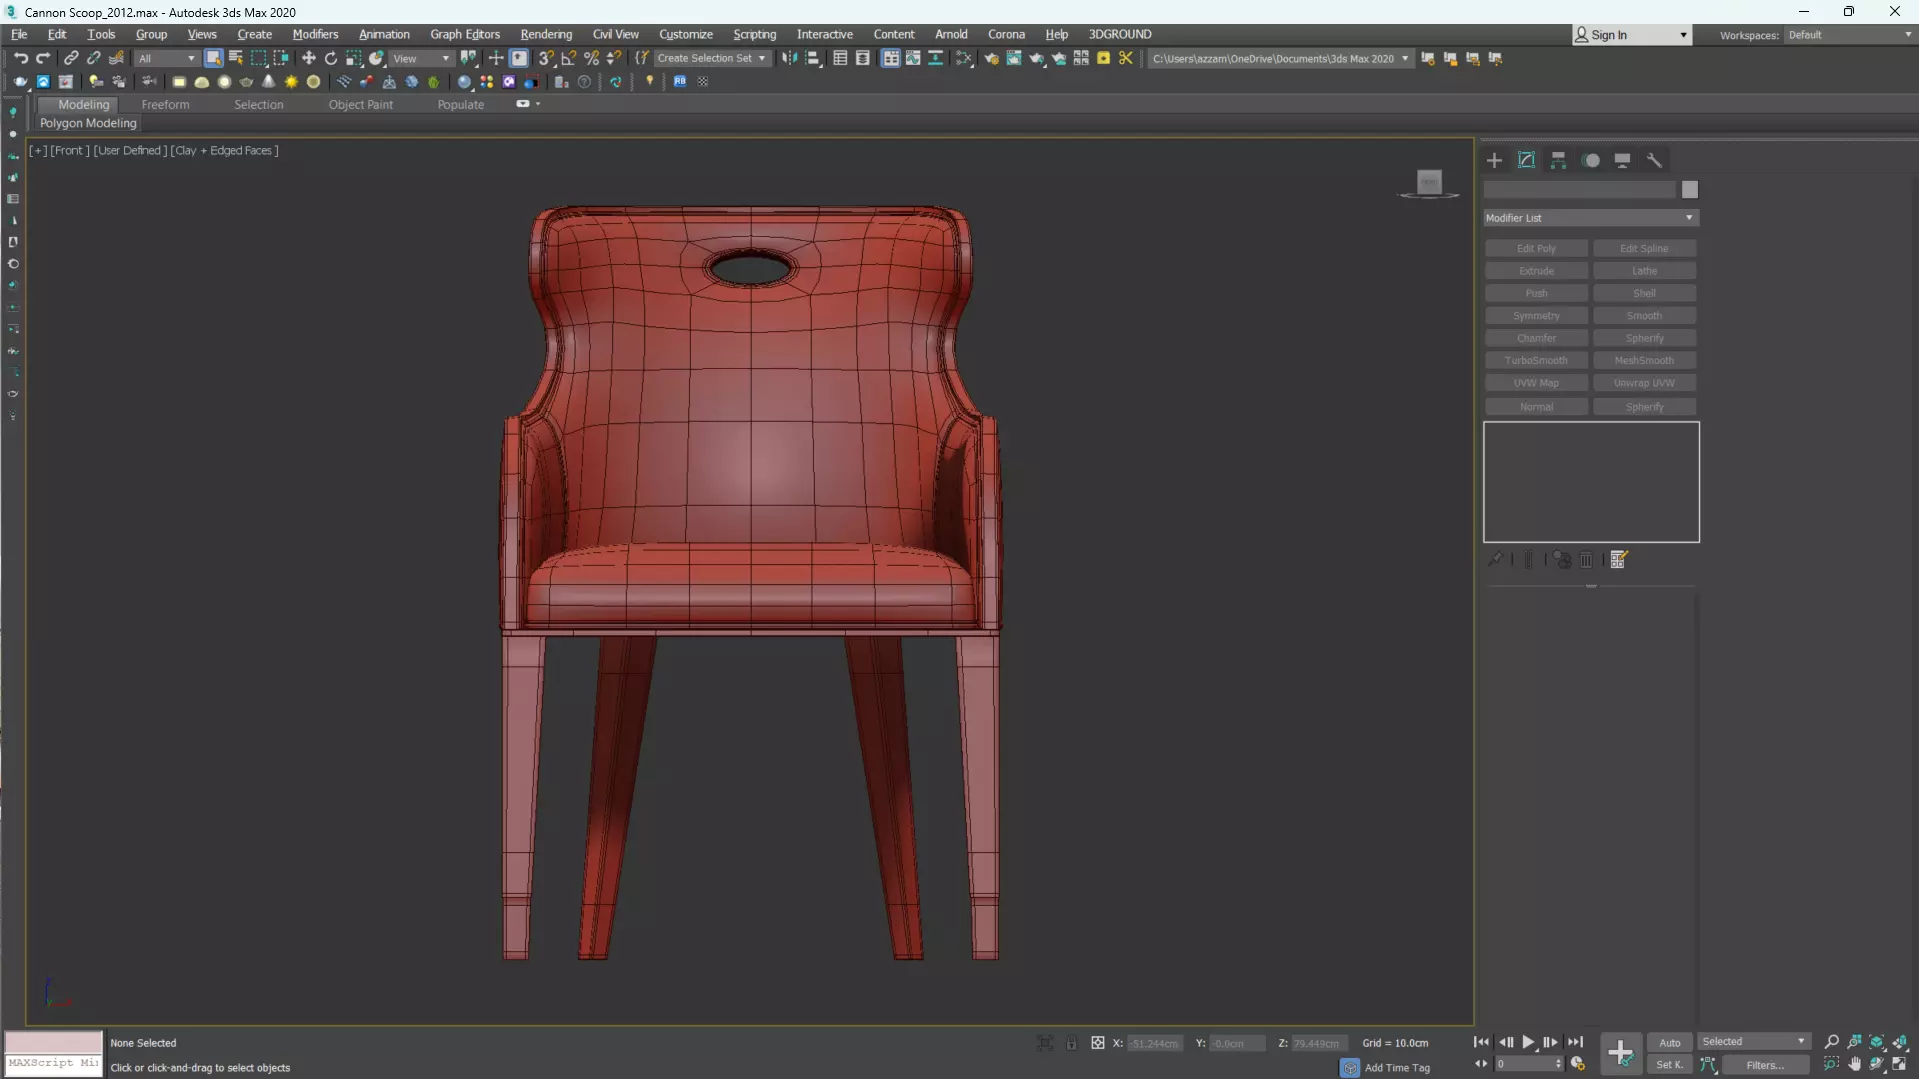Image resolution: width=1919 pixels, height=1079 pixels.
Task: Click the Maximize Viewport Toggle icon
Action: click(x=1899, y=1064)
